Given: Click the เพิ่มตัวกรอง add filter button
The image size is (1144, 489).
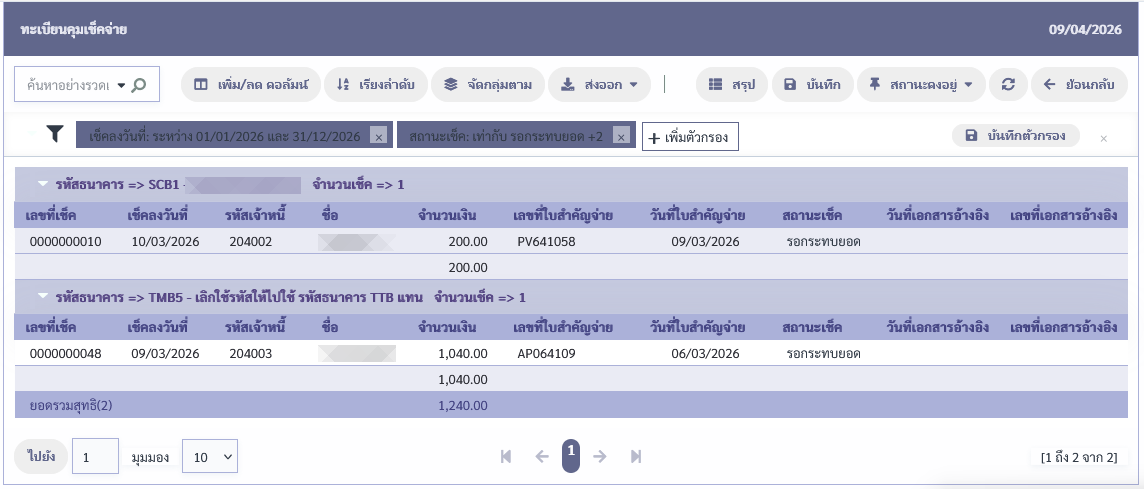Looking at the screenshot, I should tap(690, 136).
